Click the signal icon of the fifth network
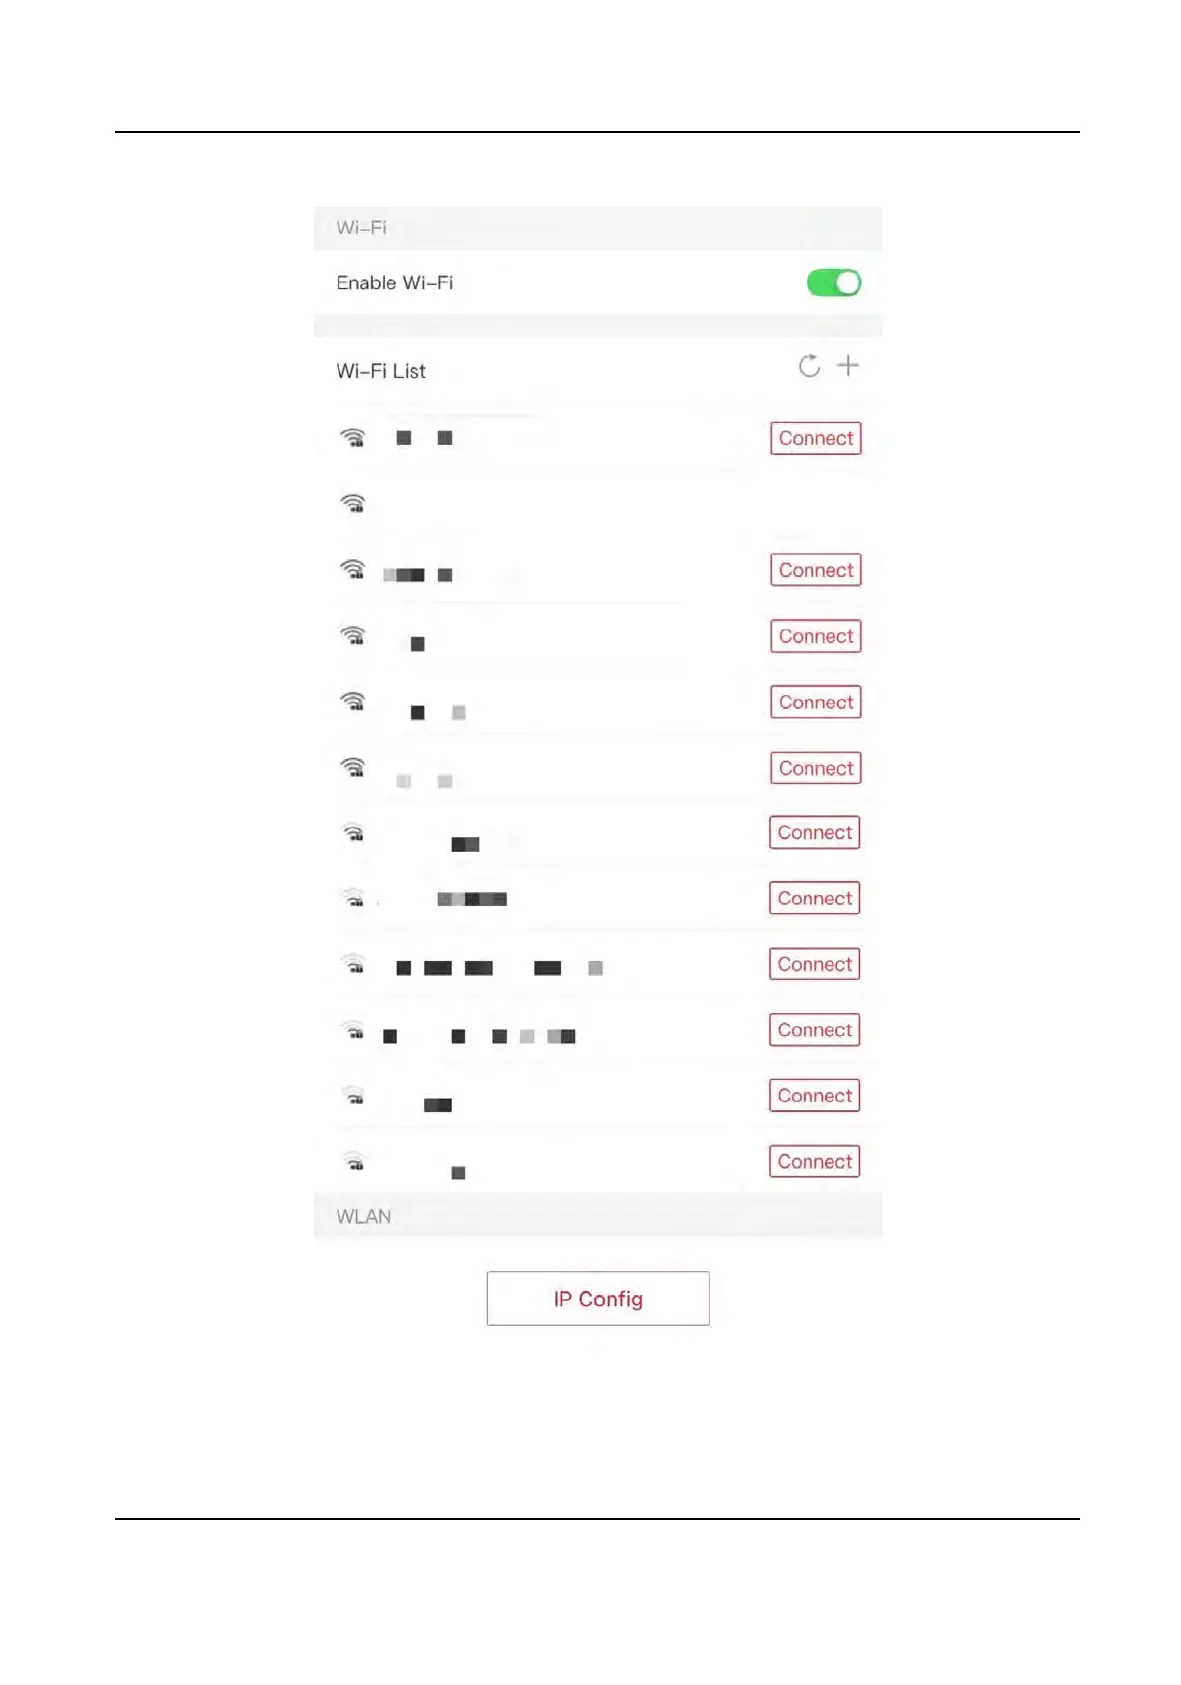Screen dimensions: 1181x1685 (x=353, y=701)
